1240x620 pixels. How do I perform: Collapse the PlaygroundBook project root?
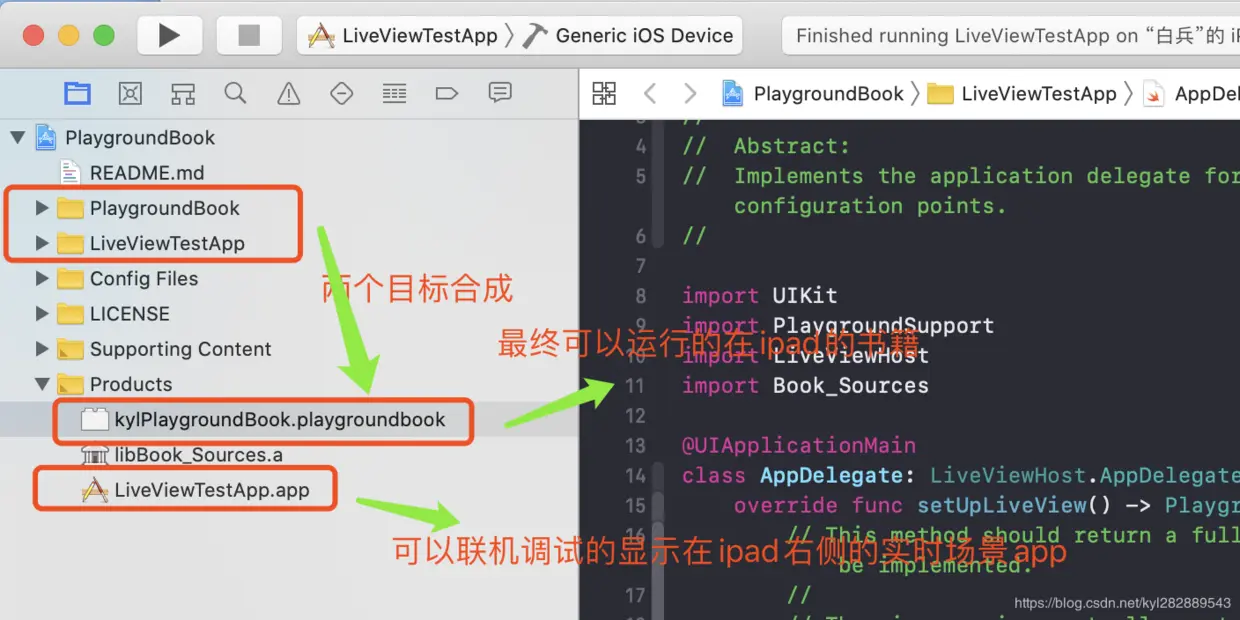(x=18, y=138)
